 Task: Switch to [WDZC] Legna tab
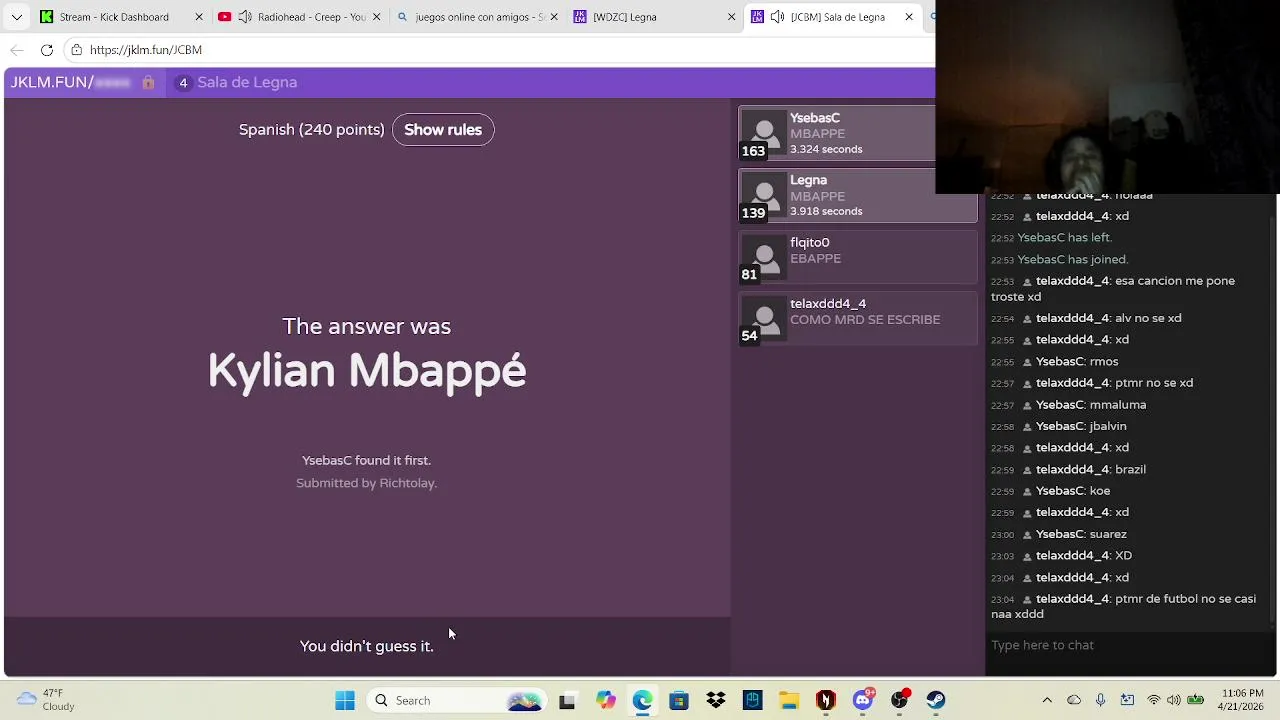pos(655,17)
